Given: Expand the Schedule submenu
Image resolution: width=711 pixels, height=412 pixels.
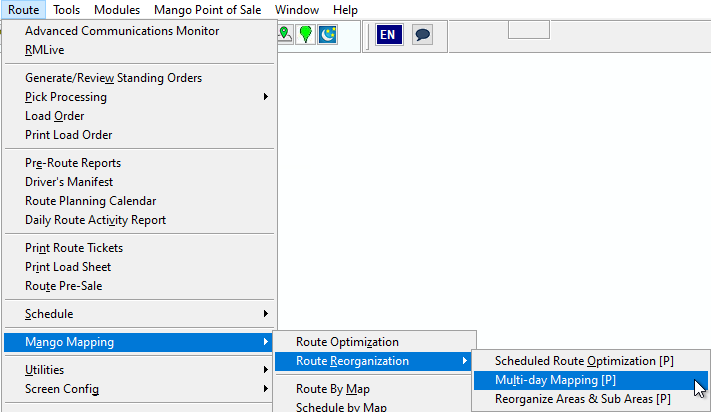Looking at the screenshot, I should [x=140, y=314].
